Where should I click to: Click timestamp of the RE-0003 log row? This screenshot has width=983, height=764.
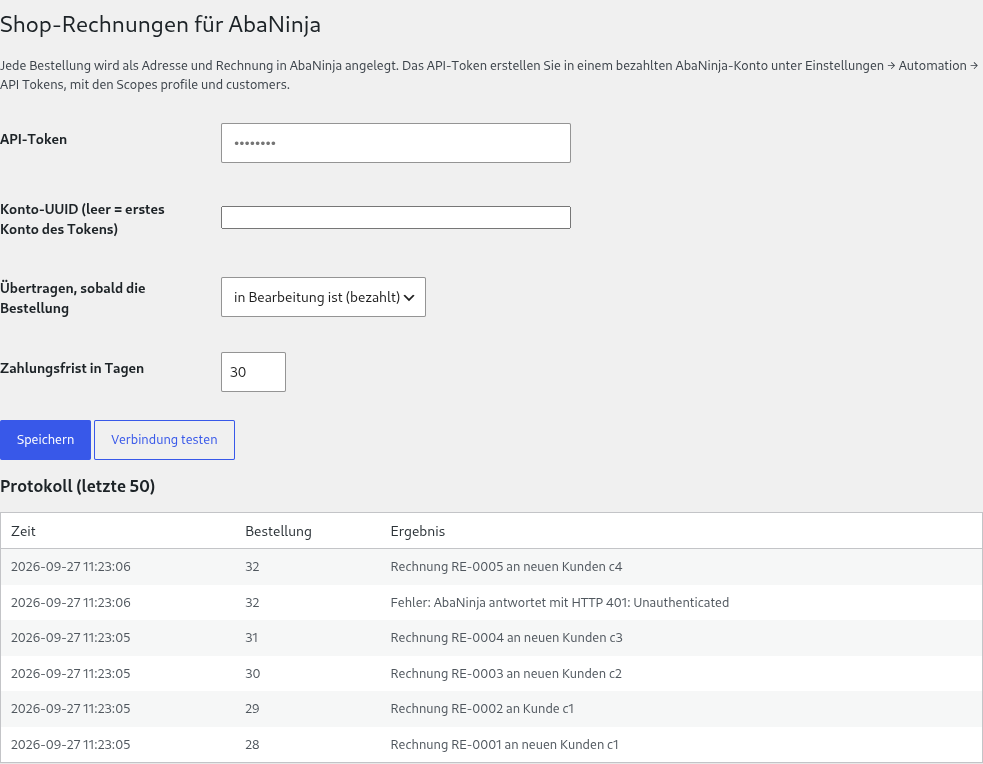coord(71,673)
